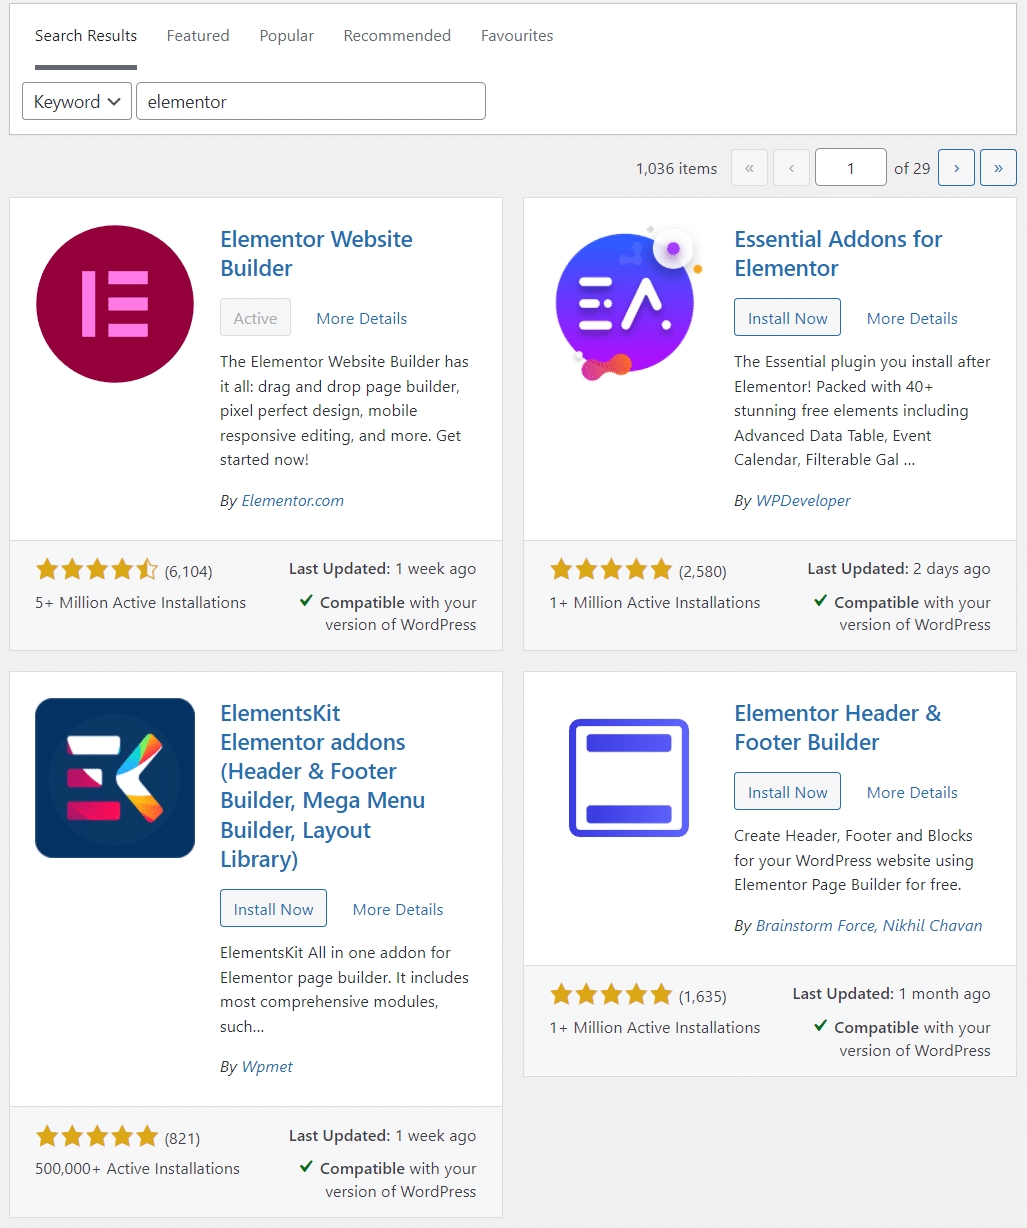Jump to the last results page arrow

[x=998, y=168]
